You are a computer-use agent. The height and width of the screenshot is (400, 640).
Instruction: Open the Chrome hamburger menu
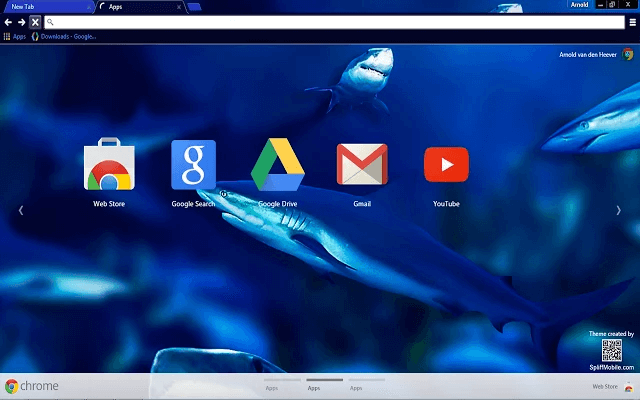pyautogui.click(x=630, y=21)
